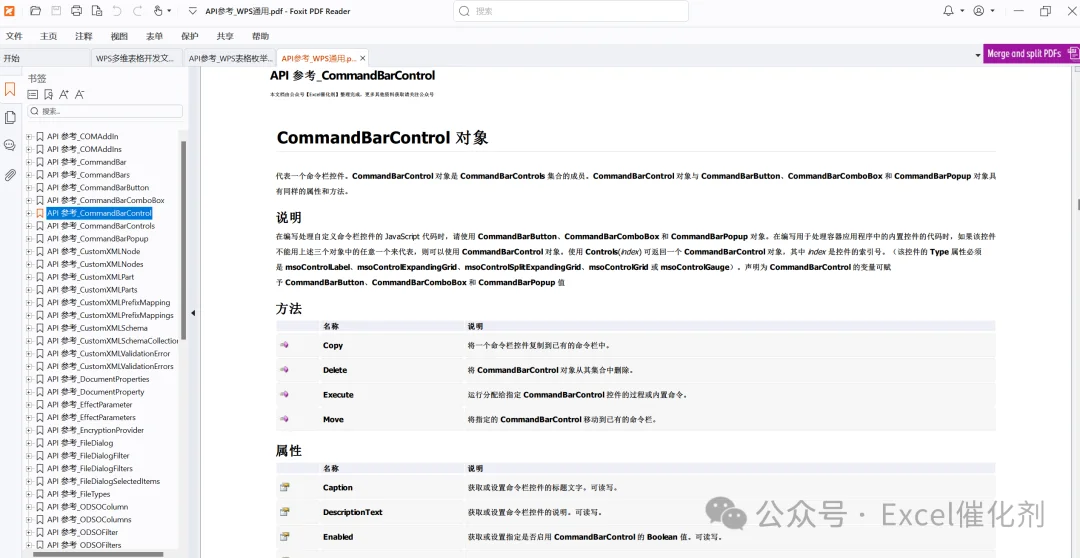Select the Hand tool icon
Viewport: 1080px width, 558px height.
(158, 11)
